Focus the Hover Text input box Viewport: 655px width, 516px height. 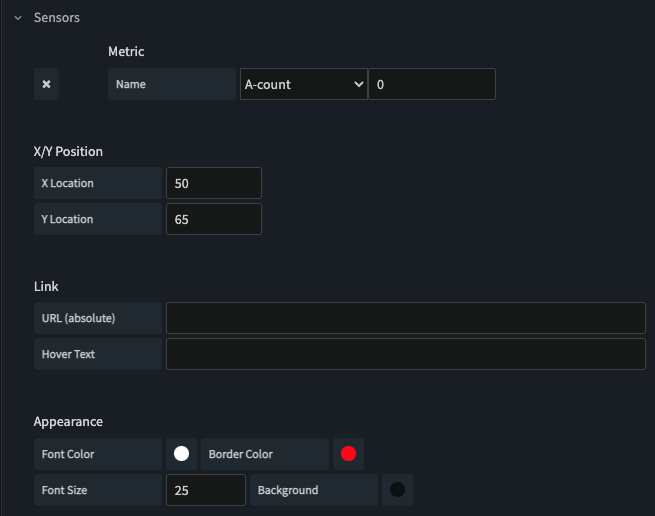pyautogui.click(x=406, y=354)
